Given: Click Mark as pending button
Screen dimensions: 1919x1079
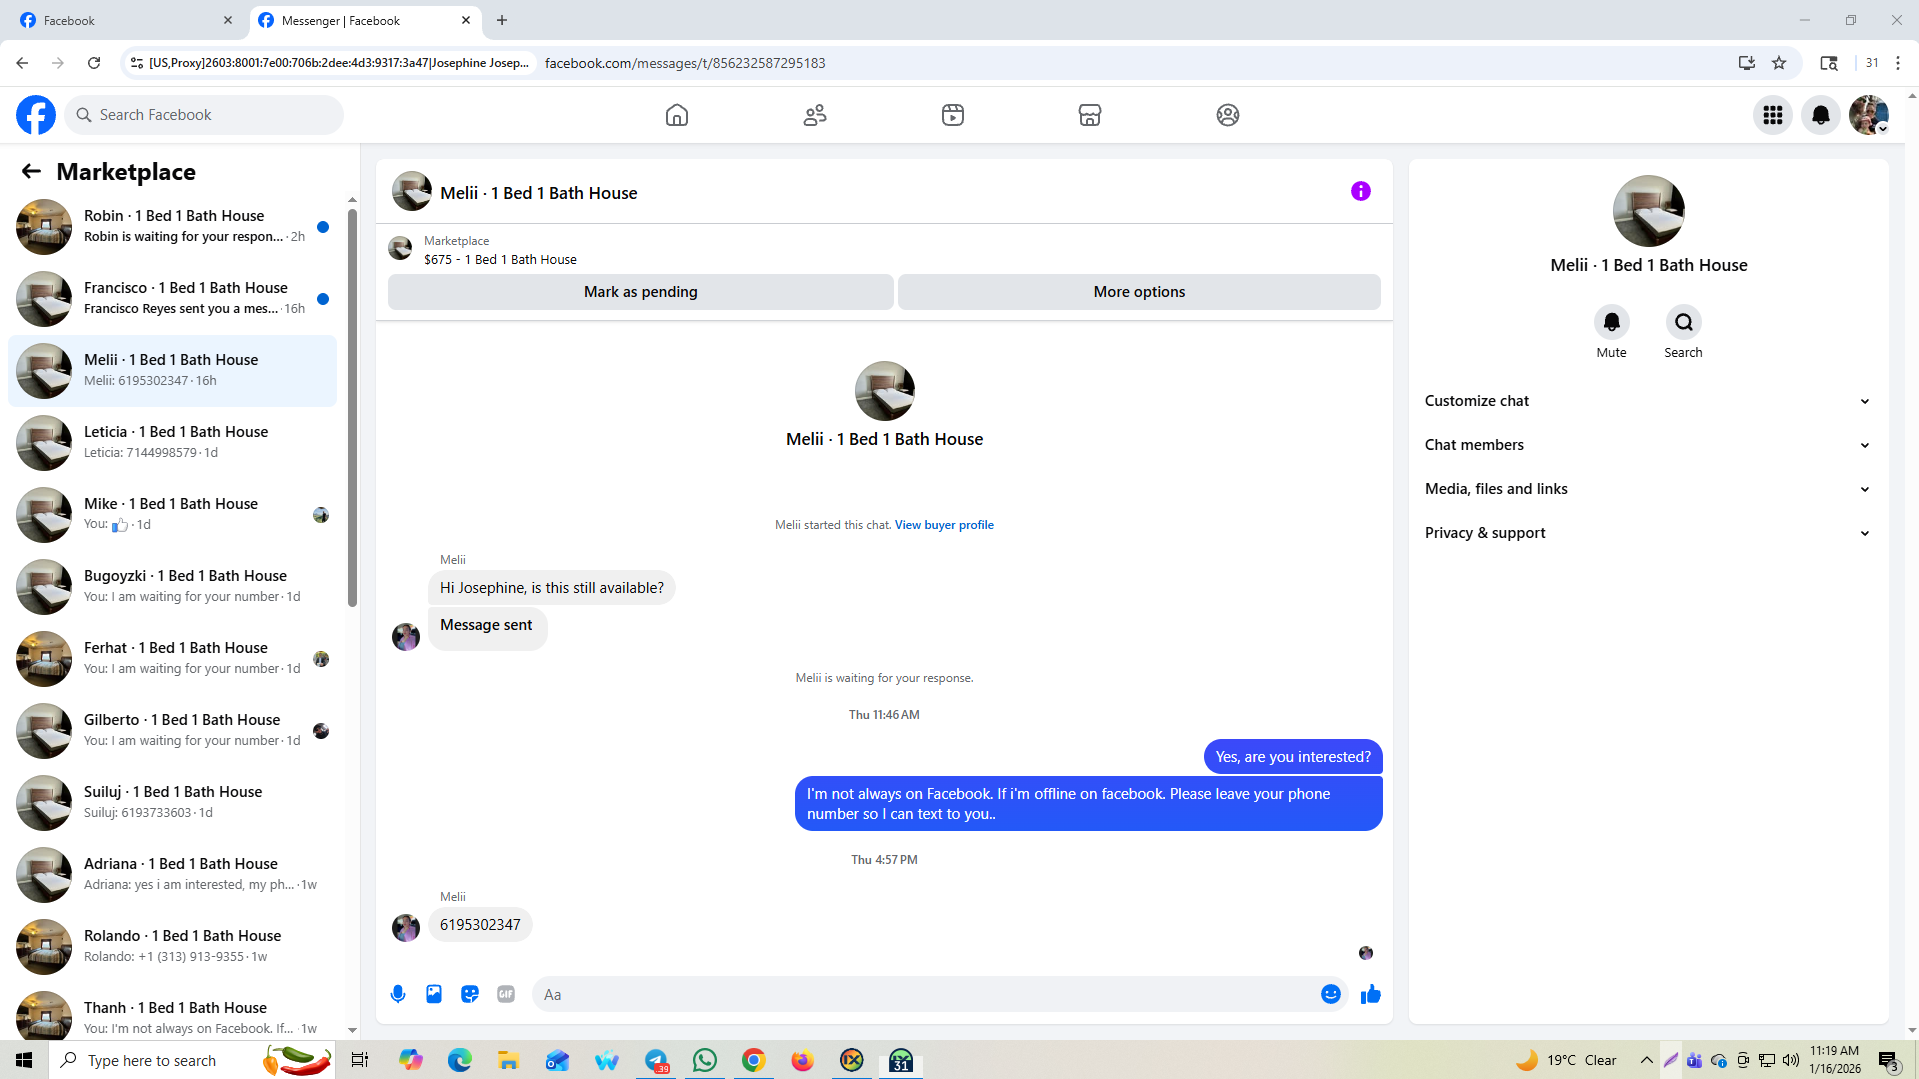Looking at the screenshot, I should (641, 292).
